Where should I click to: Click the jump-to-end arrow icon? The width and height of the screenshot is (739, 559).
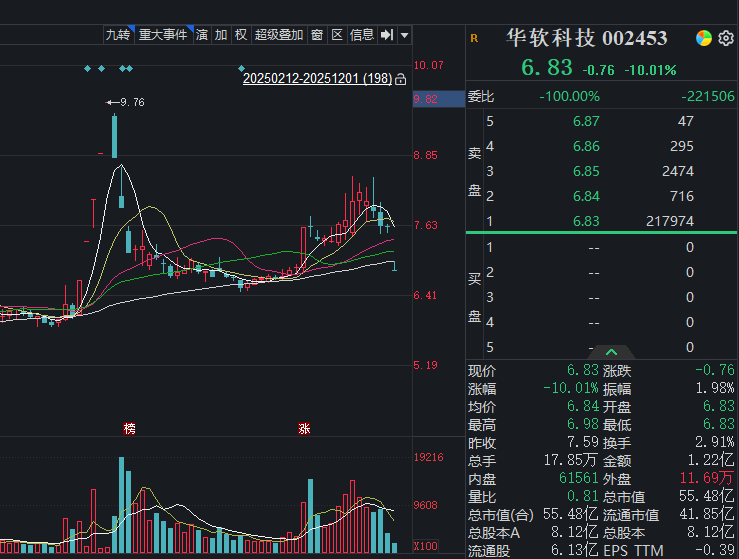(x=387, y=35)
